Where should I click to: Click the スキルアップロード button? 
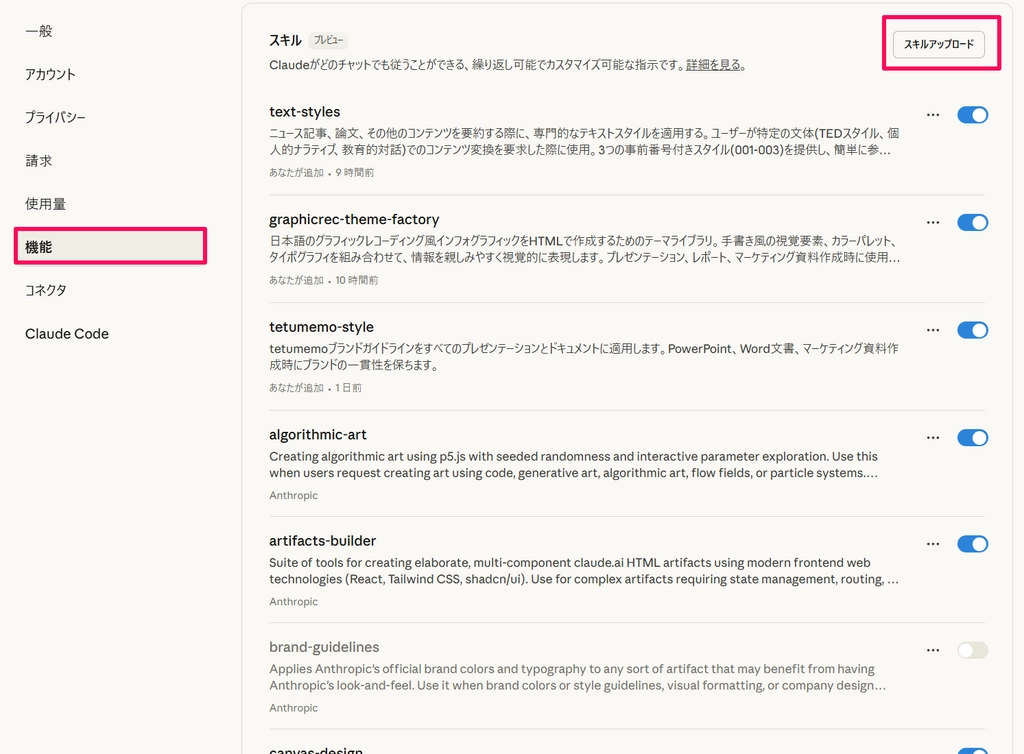(938, 45)
